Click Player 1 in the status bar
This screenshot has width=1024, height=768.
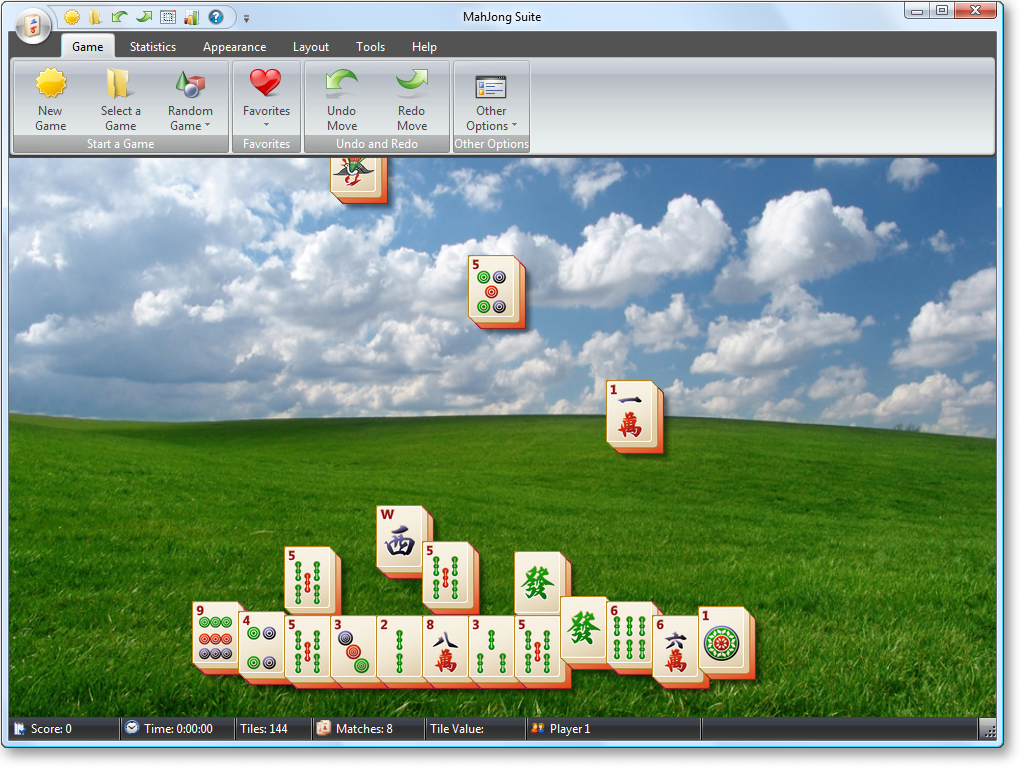tap(569, 729)
